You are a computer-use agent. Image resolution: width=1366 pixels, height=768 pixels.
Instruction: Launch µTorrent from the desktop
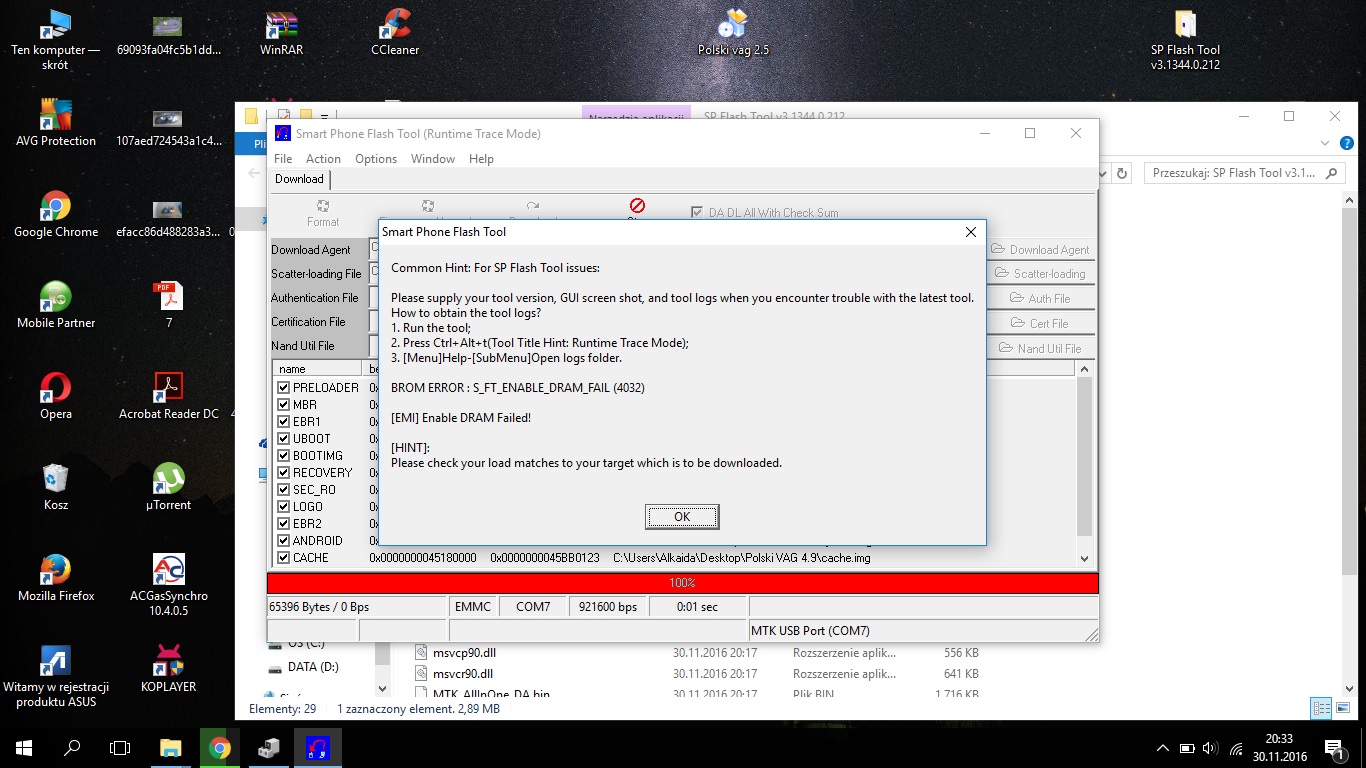tap(168, 487)
